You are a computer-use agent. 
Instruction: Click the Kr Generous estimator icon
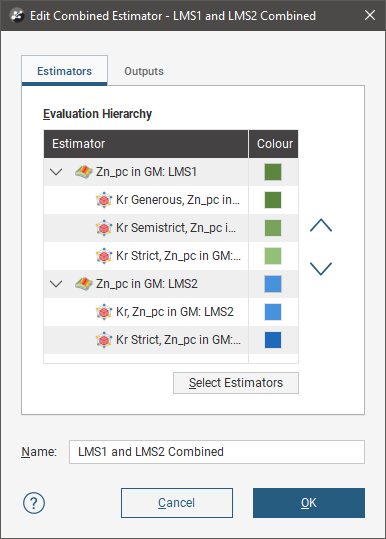(x=104, y=200)
